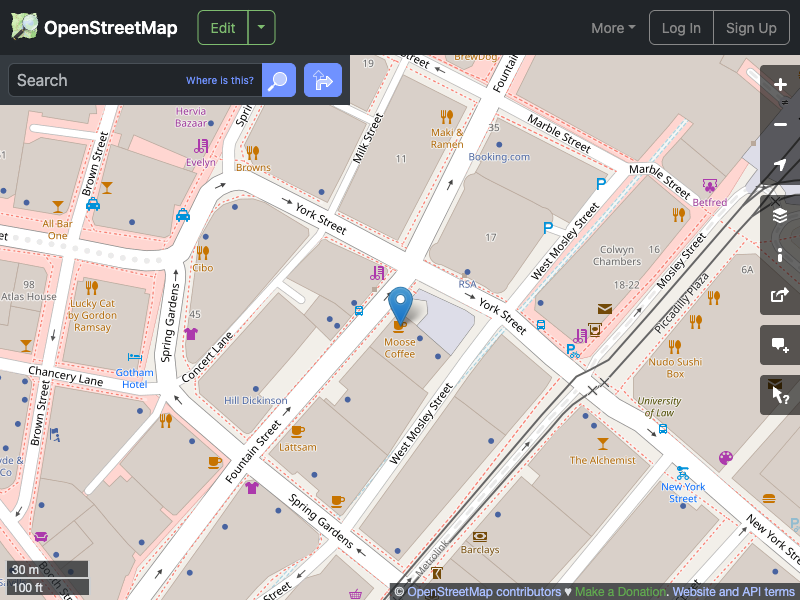Screen dimensions: 800x600
Task: View the map legend information
Action: coord(780,255)
